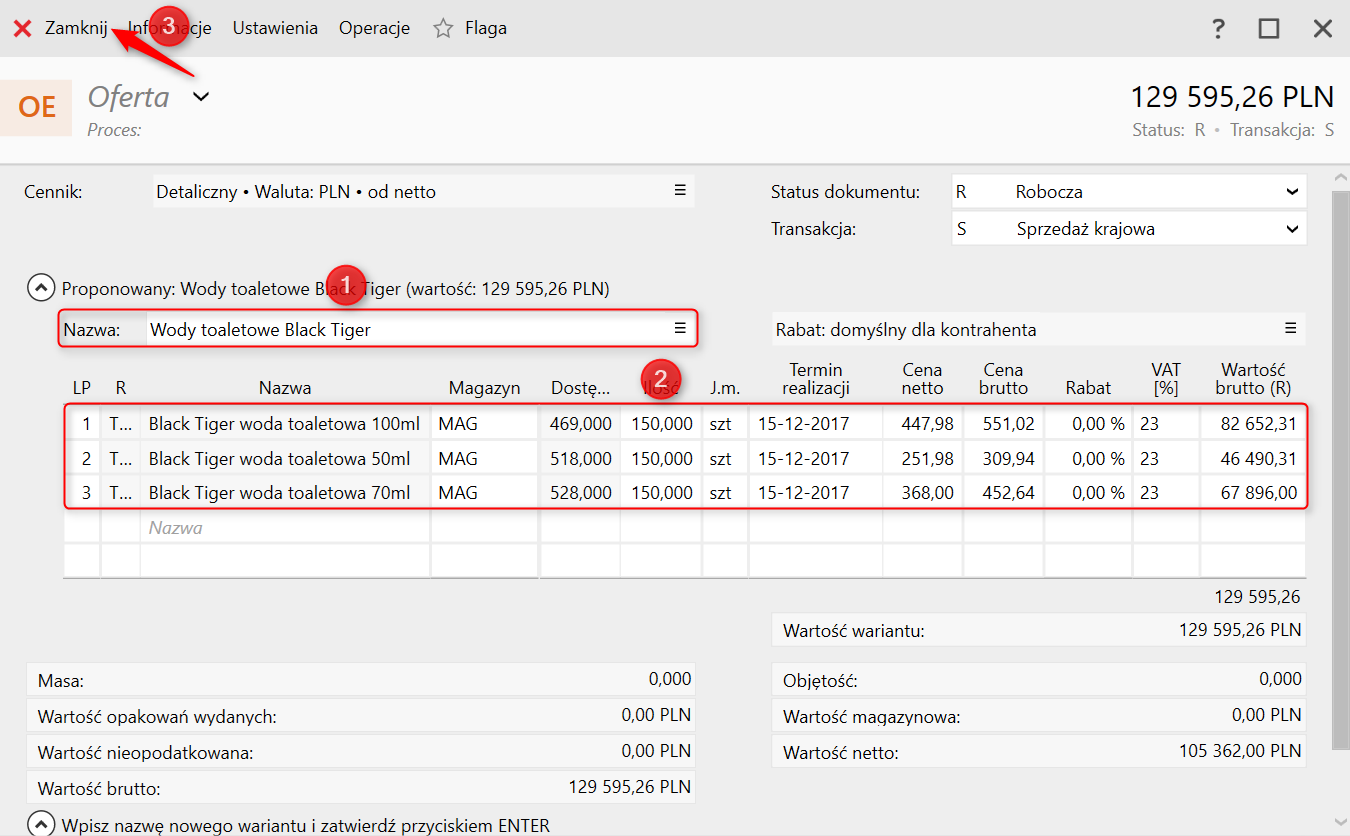Maximize the offer window
This screenshot has height=836, width=1350.
(x=1269, y=29)
